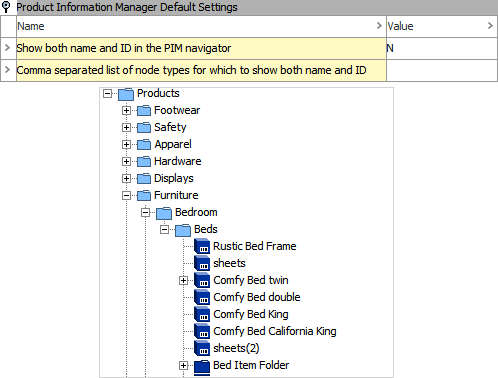Viewport: 498px width, 378px height.
Task: Select the Bedroom folder label
Action: coord(196,212)
